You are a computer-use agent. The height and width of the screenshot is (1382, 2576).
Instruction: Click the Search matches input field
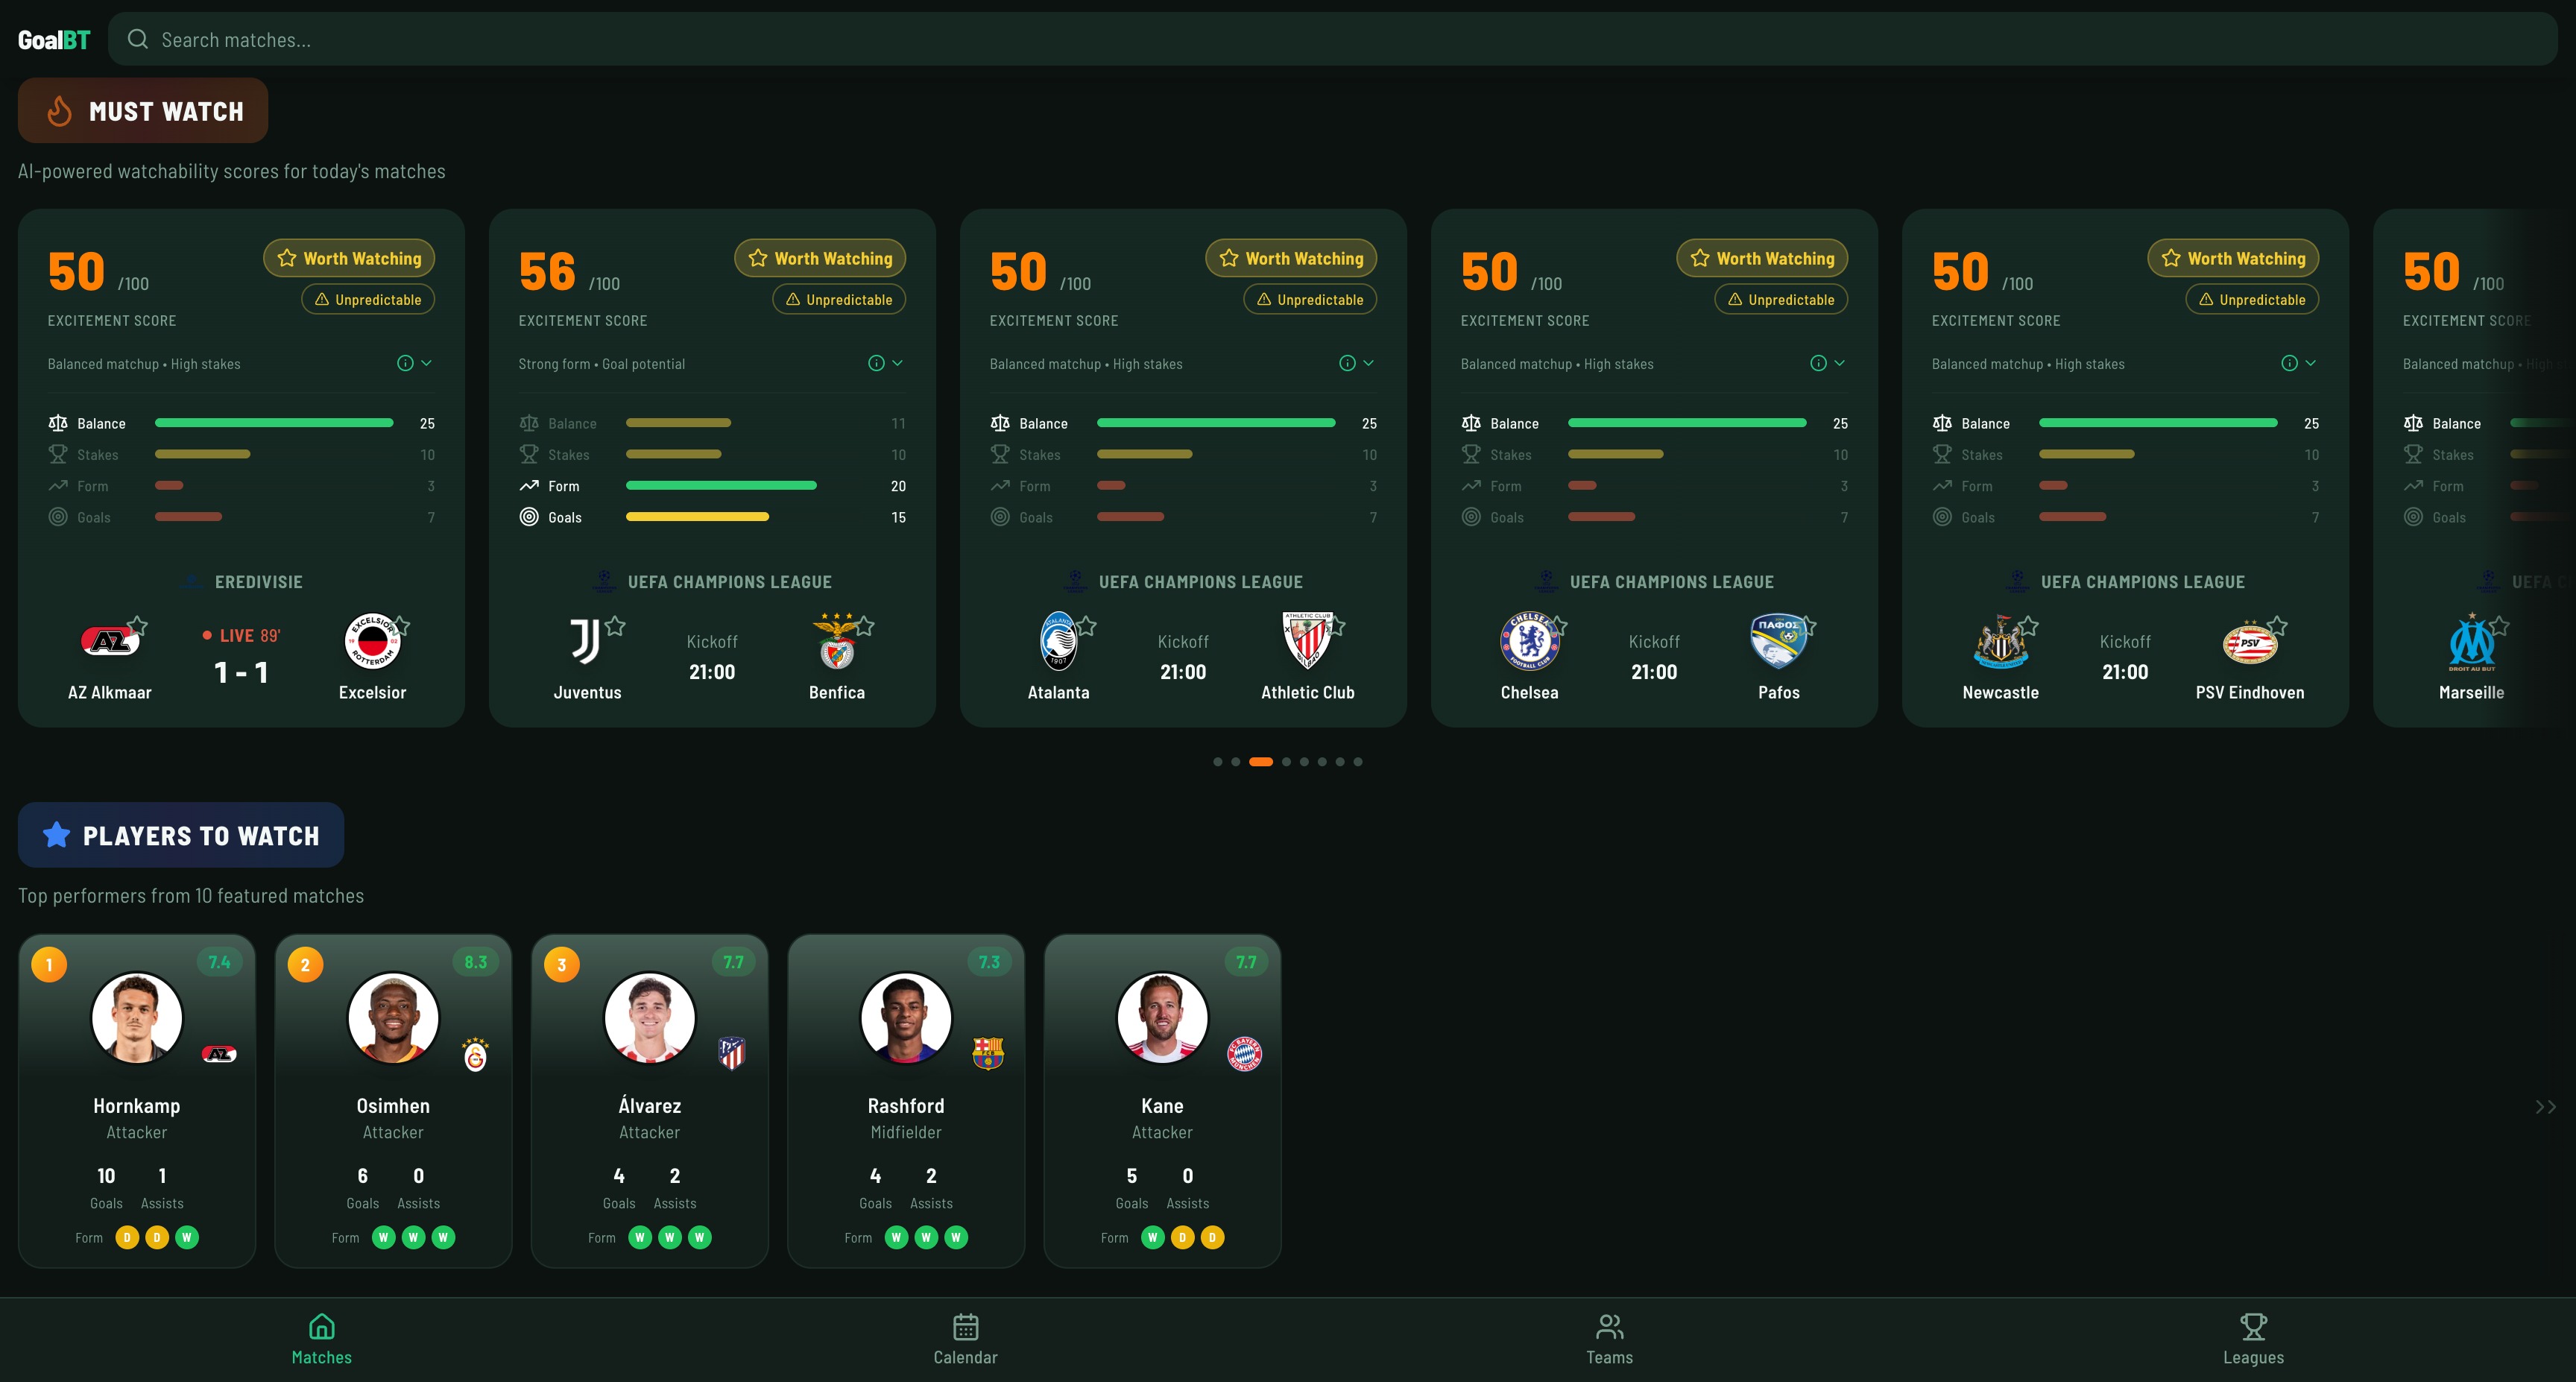[x=1333, y=40]
